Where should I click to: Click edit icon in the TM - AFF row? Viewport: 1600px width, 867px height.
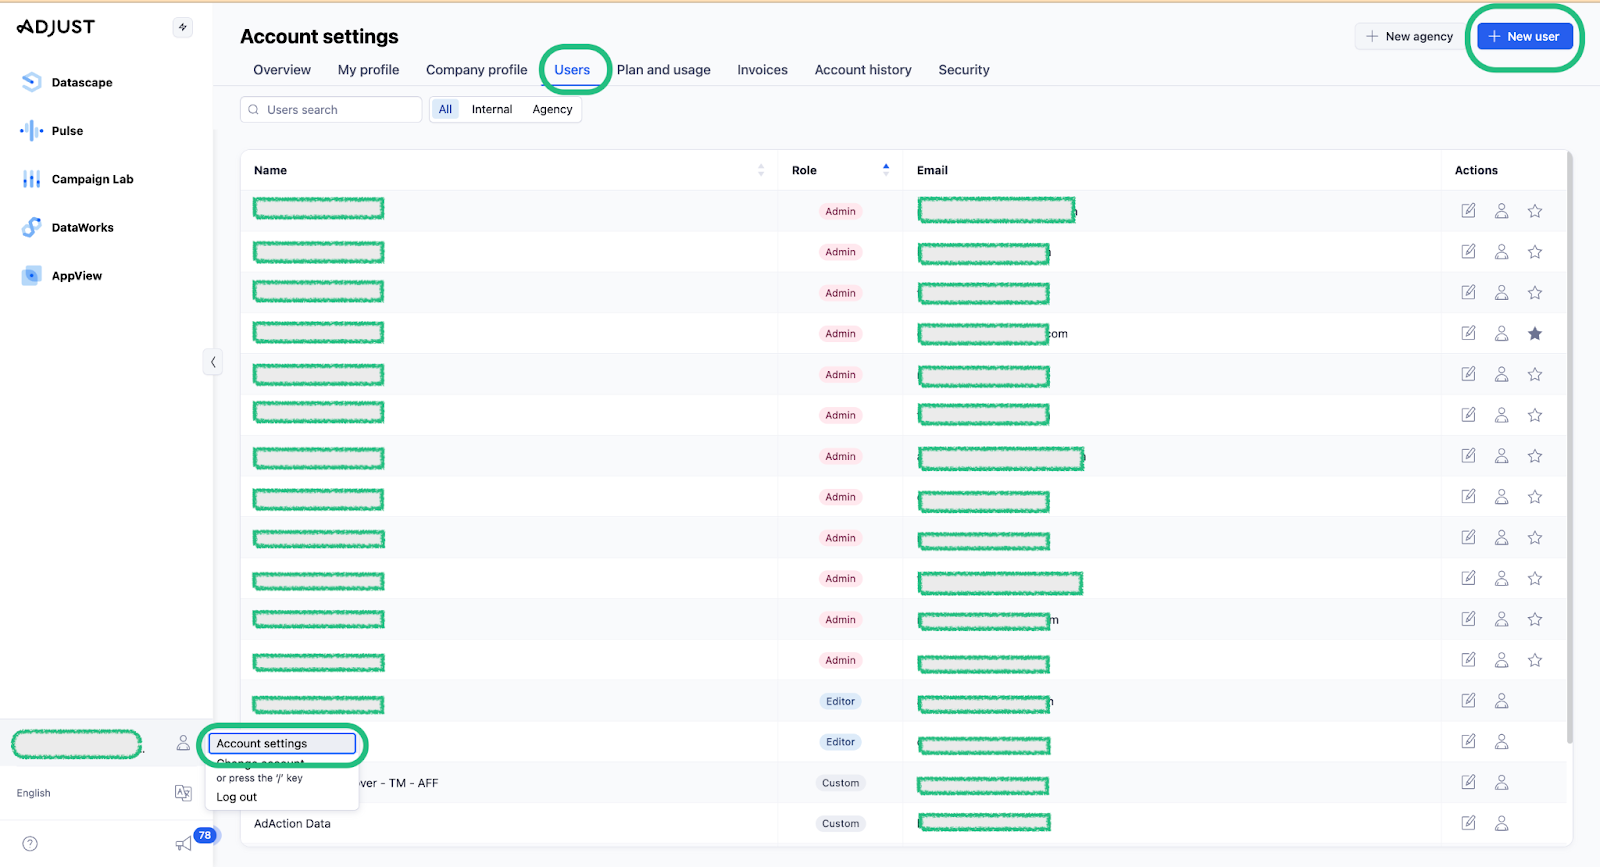click(x=1468, y=782)
